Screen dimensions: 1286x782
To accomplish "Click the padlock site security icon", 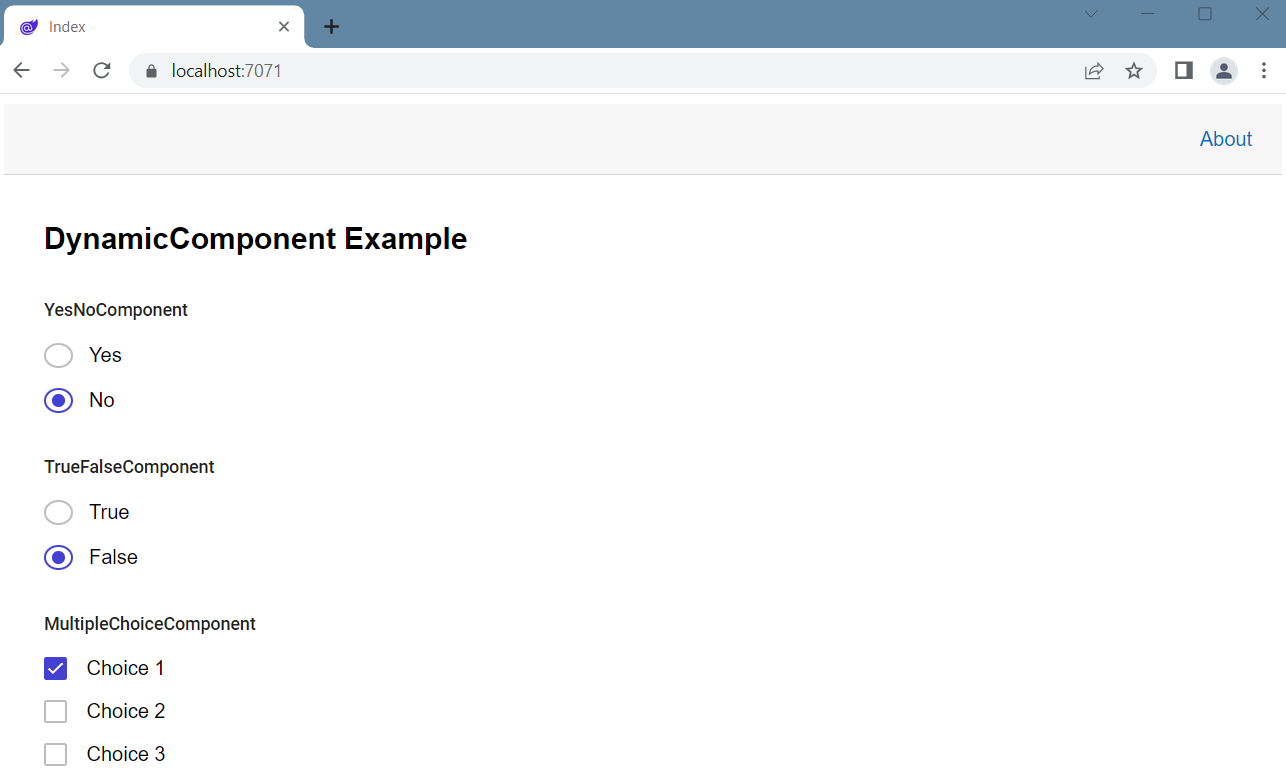I will click(150, 71).
